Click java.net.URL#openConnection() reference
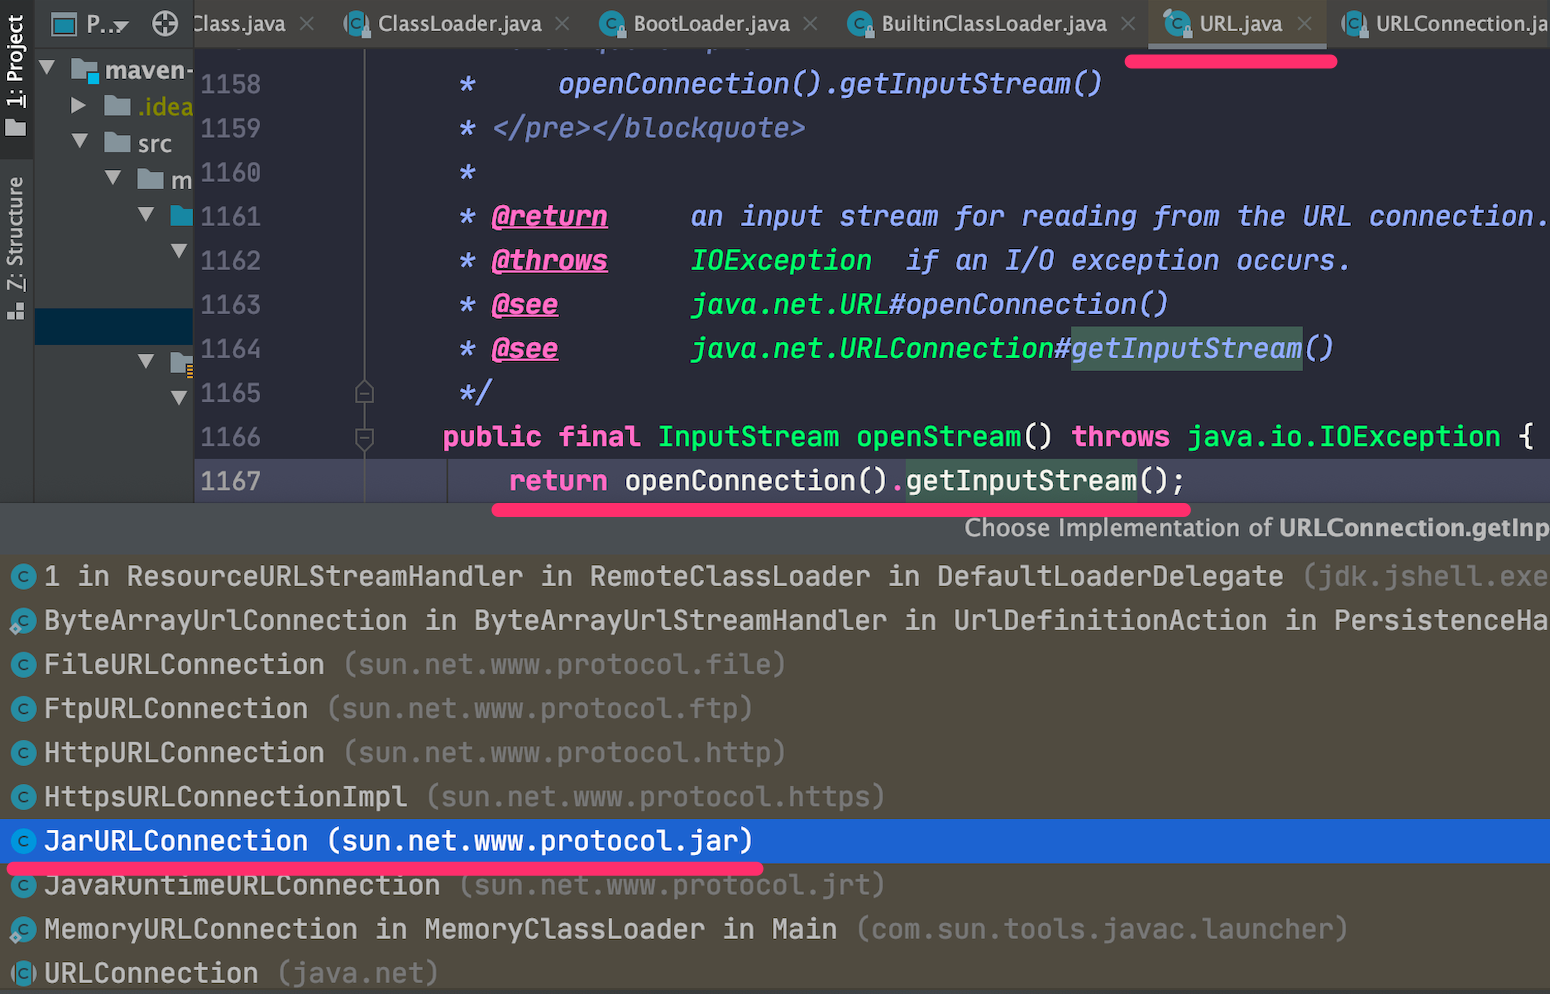 click(x=929, y=304)
